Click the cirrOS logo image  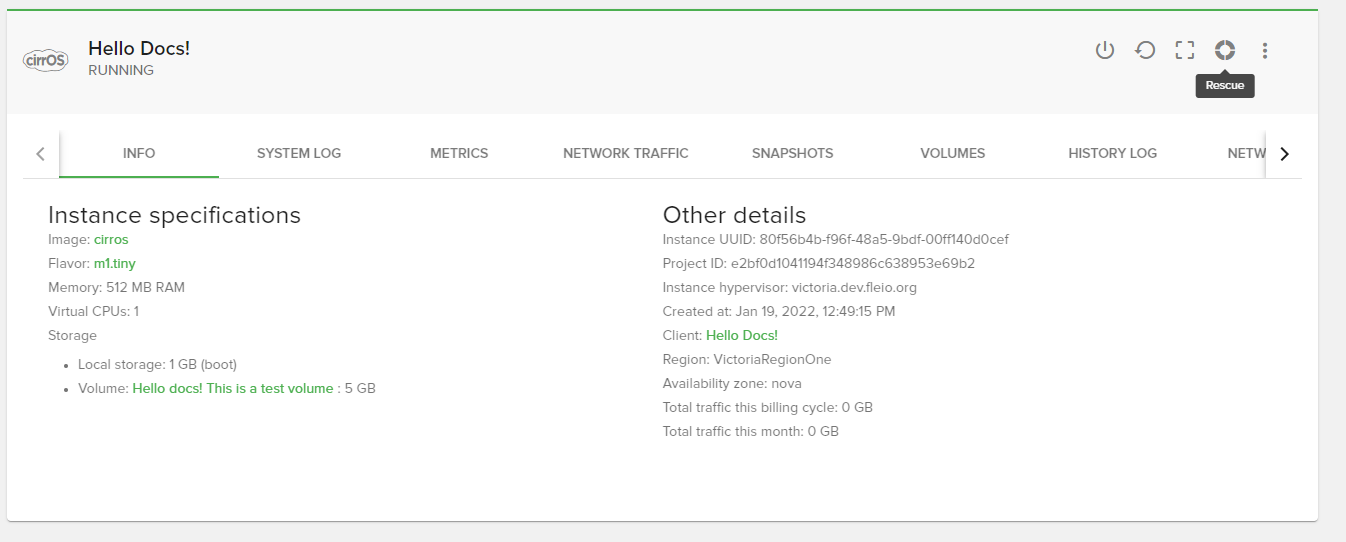[x=45, y=60]
